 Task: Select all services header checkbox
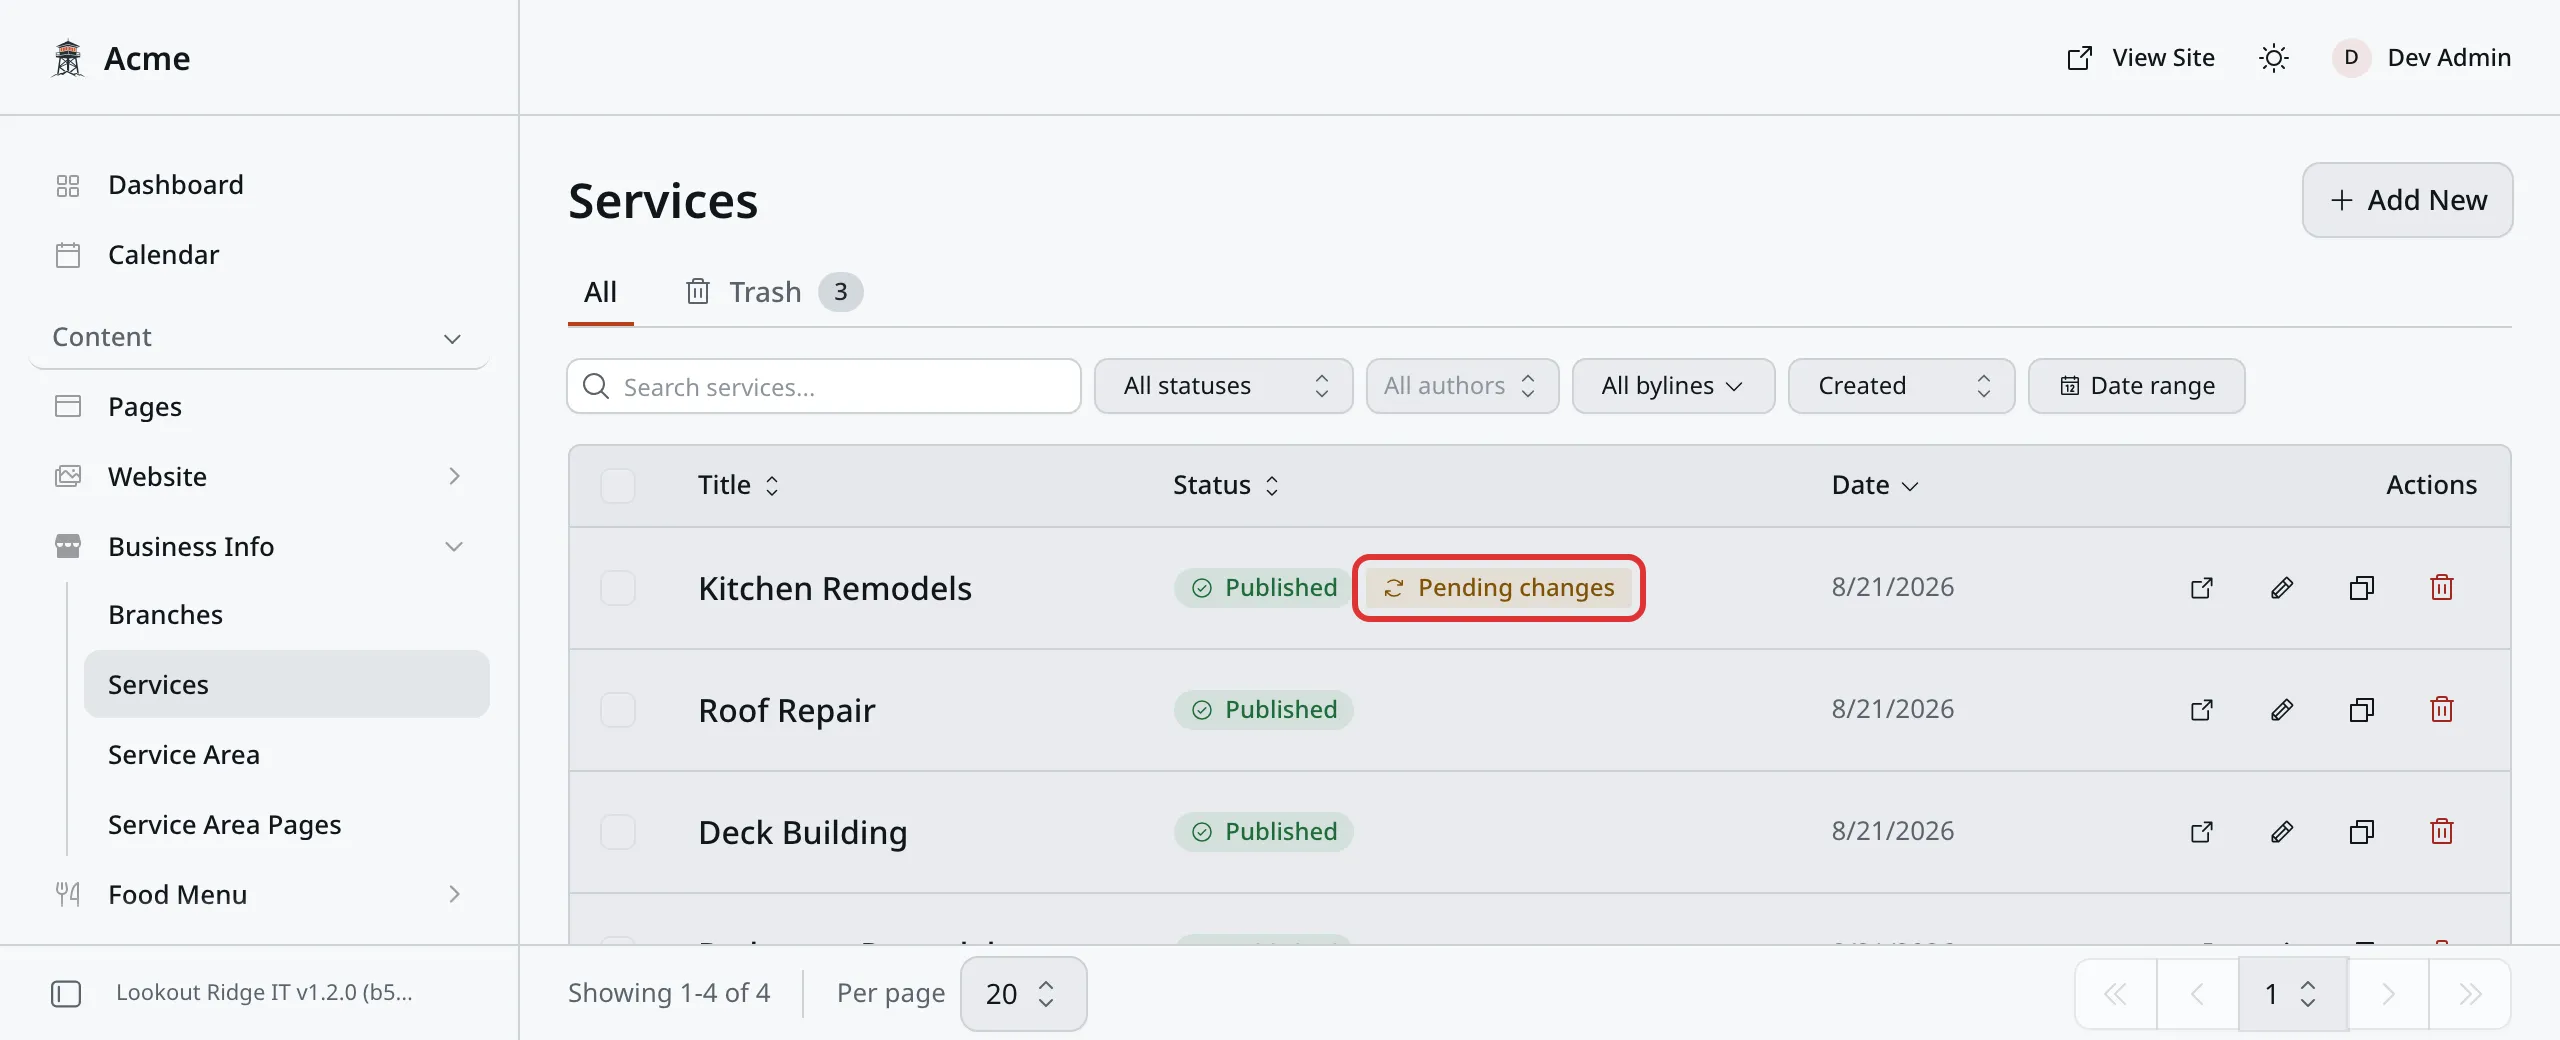click(x=618, y=486)
